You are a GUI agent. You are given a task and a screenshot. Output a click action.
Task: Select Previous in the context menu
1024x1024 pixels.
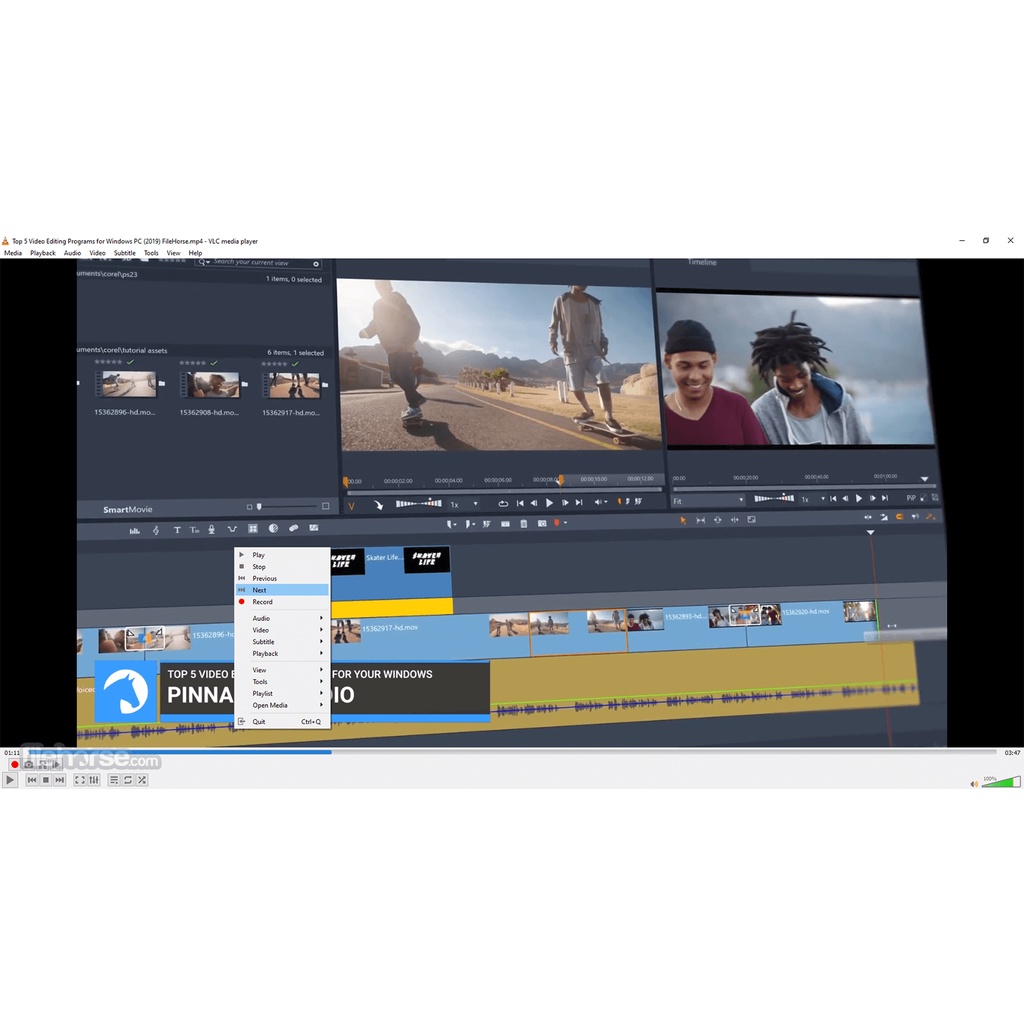[282, 579]
